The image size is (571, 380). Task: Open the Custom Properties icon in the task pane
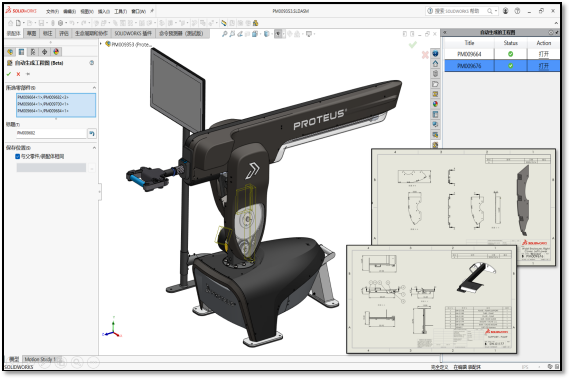coord(435,114)
